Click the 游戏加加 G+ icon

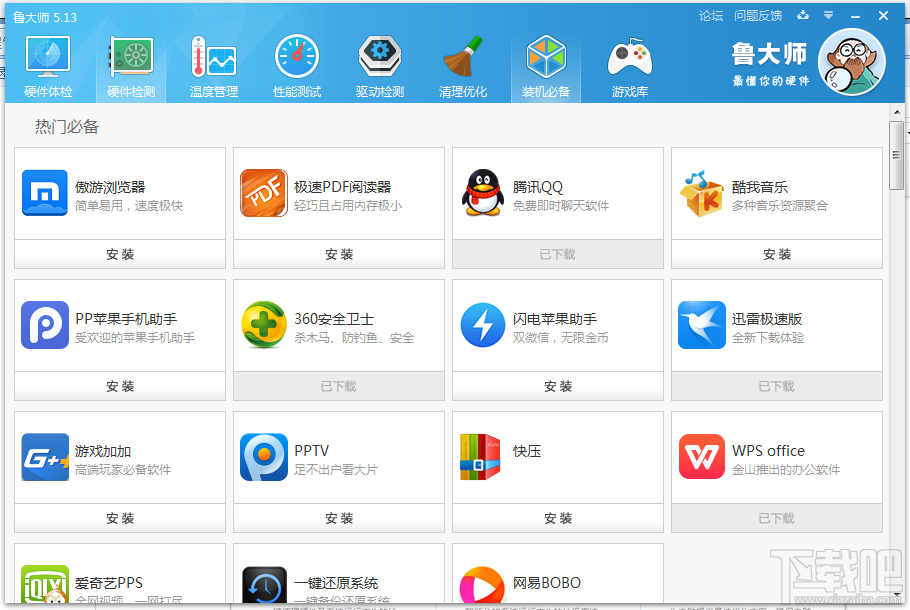pos(45,457)
